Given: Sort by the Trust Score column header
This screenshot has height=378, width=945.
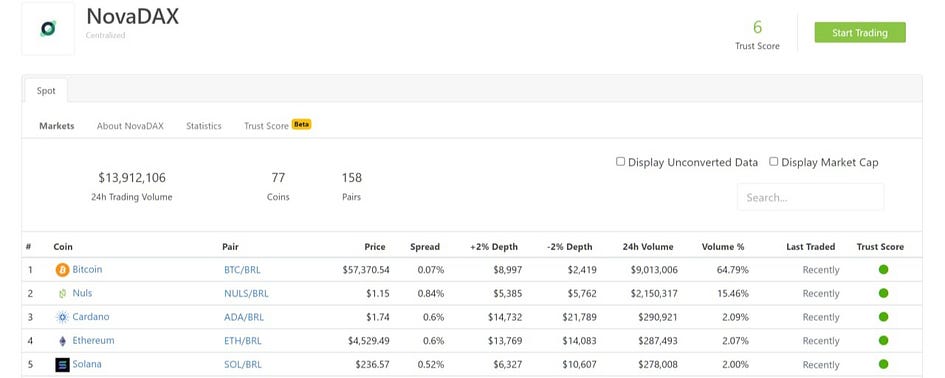Looking at the screenshot, I should [x=881, y=247].
